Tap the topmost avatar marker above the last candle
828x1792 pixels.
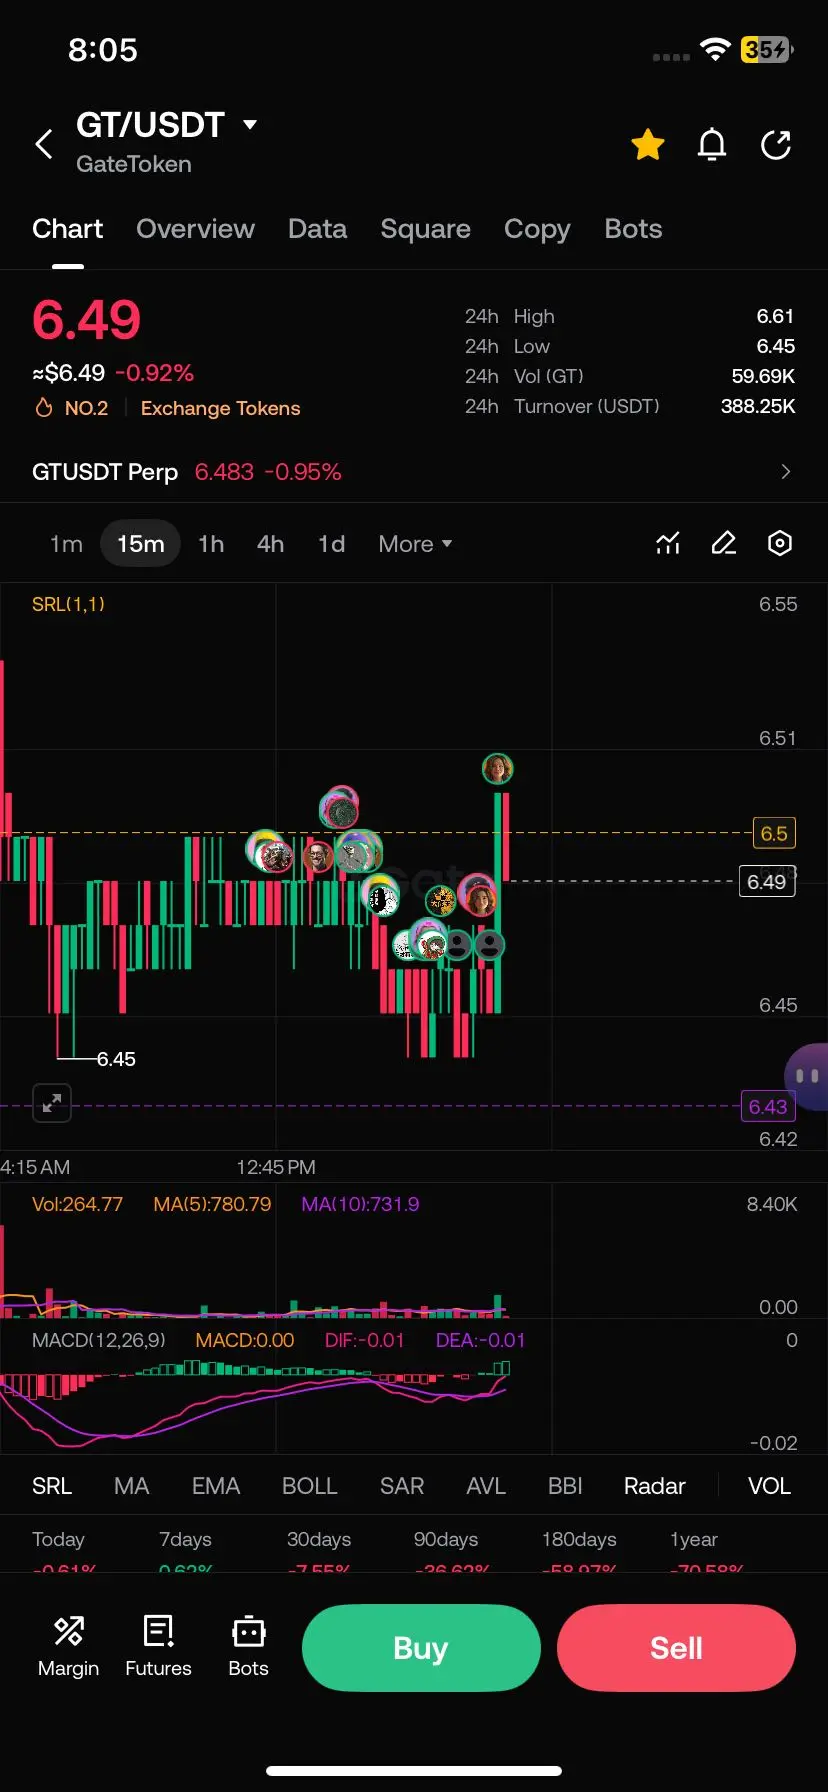[x=497, y=768]
